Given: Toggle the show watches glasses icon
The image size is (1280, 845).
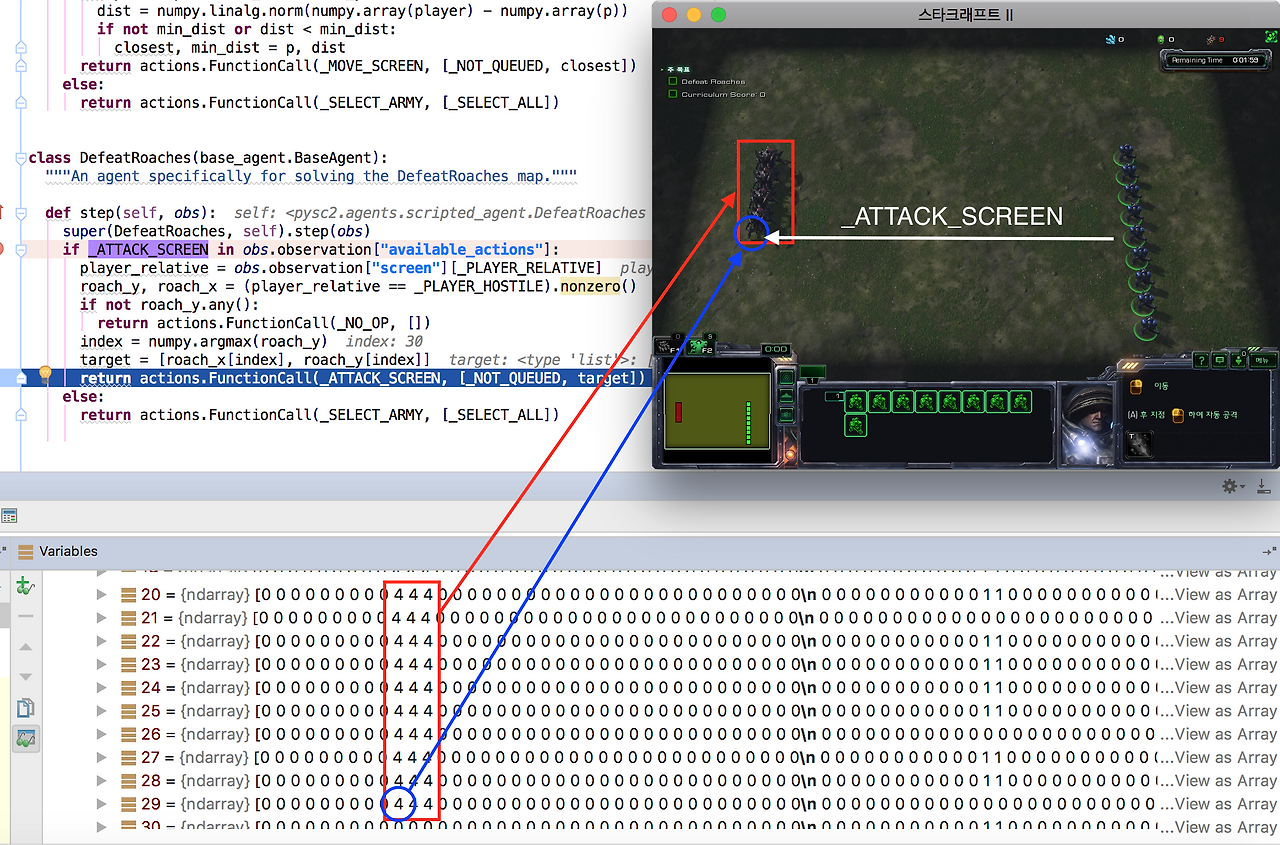Looking at the screenshot, I should tap(26, 739).
